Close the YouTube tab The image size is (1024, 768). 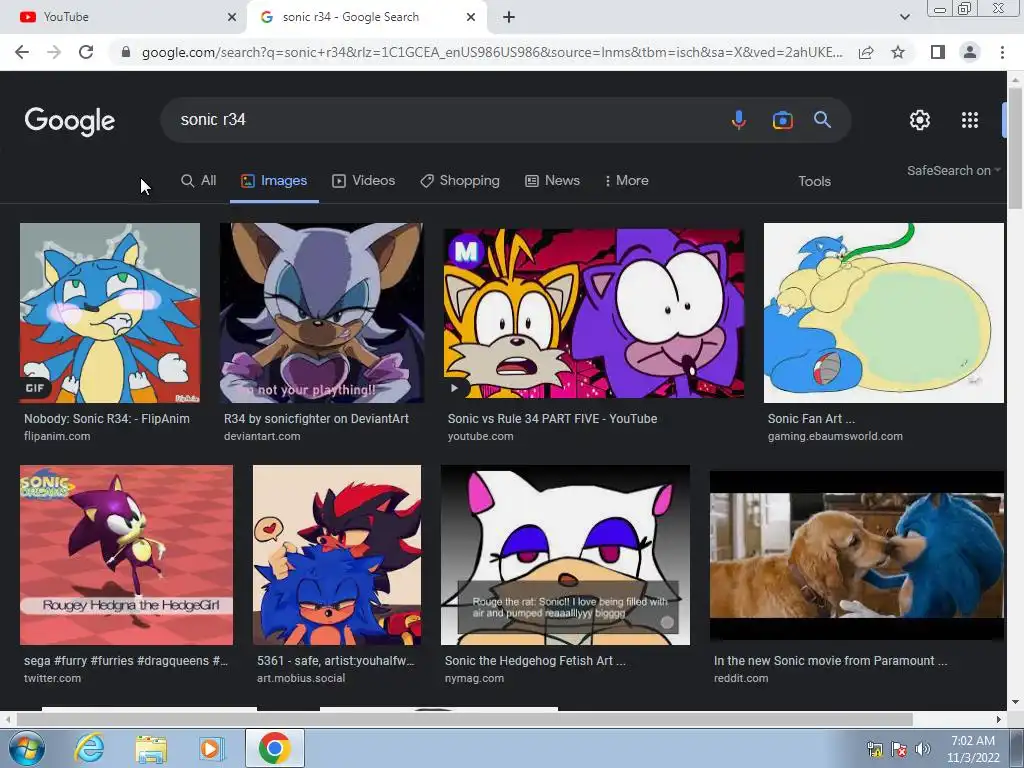point(232,18)
